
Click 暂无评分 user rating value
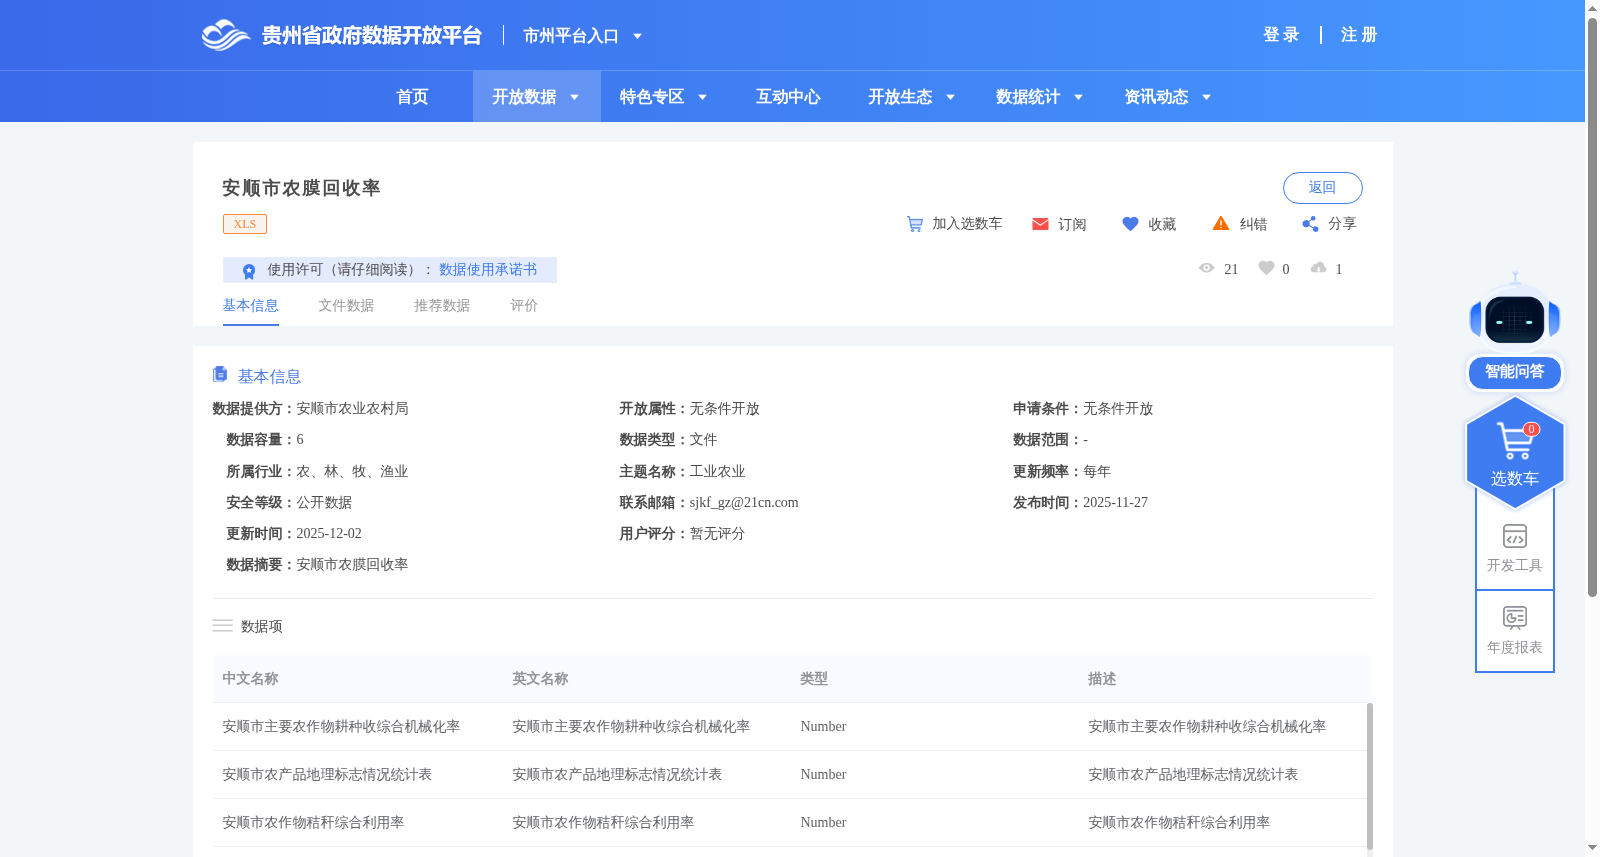717,534
